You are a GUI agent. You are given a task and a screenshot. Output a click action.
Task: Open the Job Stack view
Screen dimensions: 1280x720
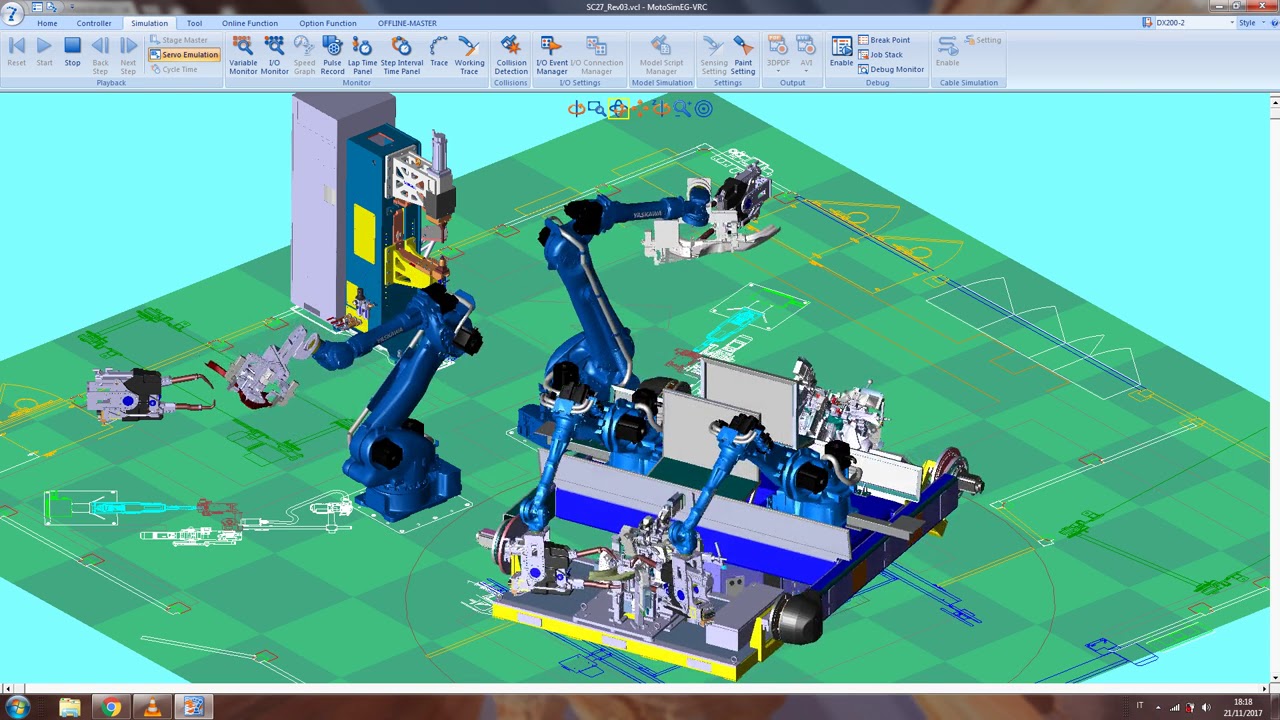pos(880,55)
